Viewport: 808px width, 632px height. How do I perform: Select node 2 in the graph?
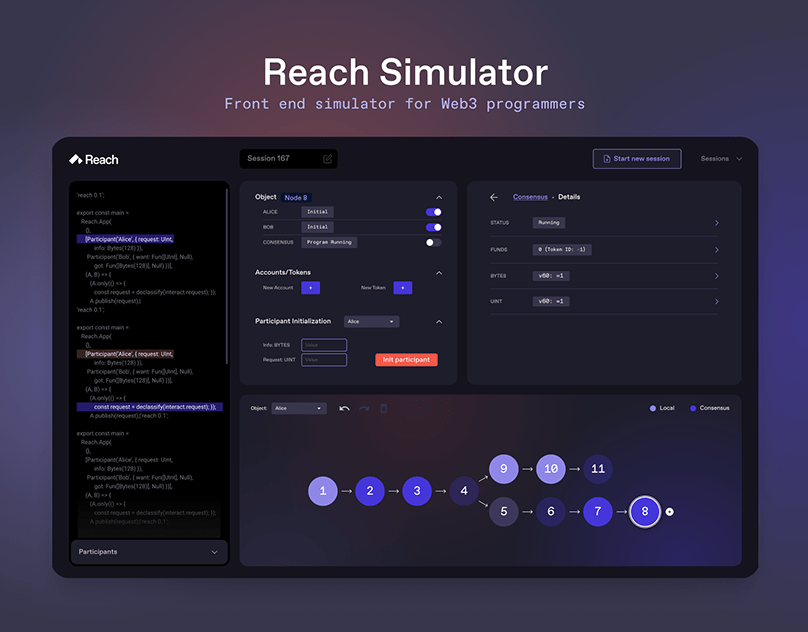coord(370,491)
